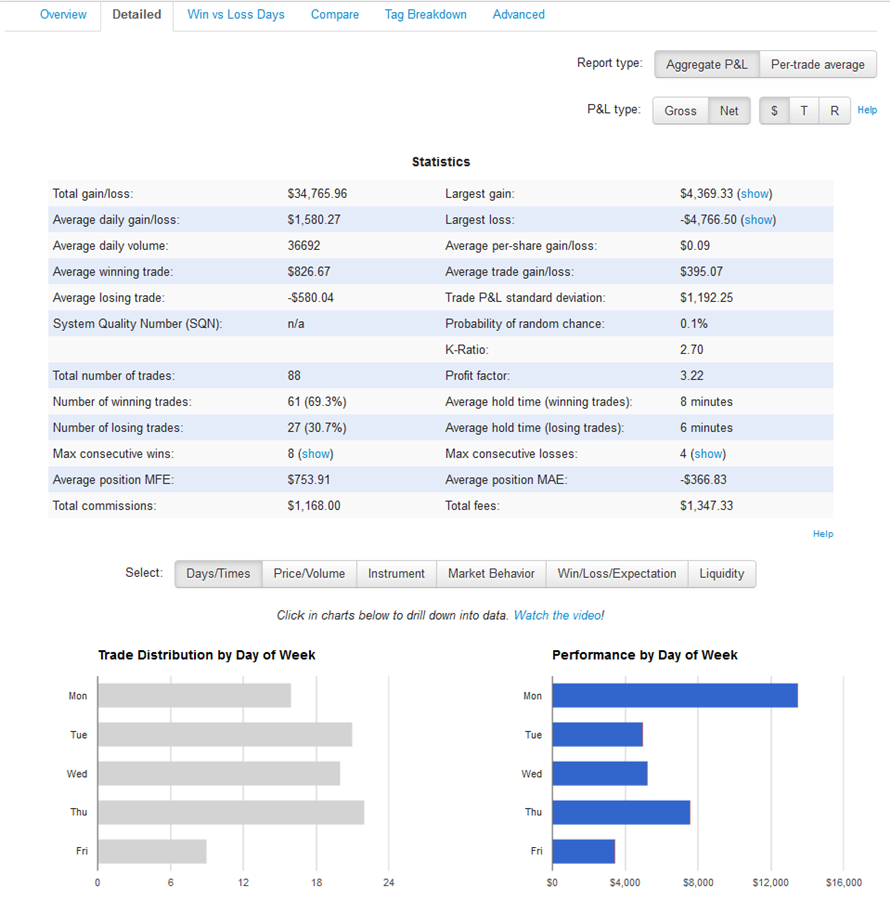
Task: Select the Market Behavior chart group
Action: pos(491,574)
